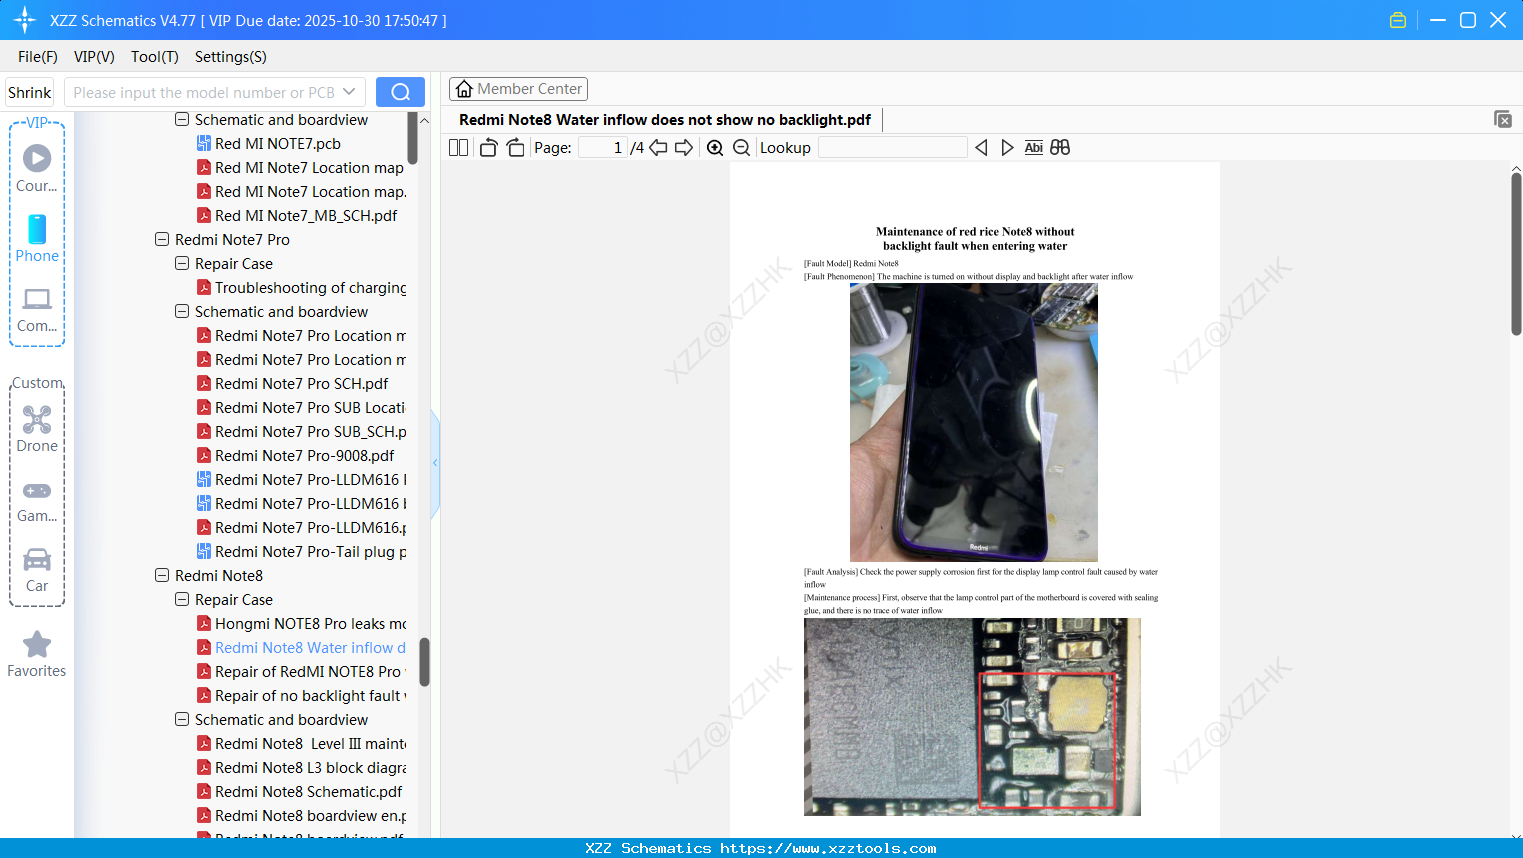The image size is (1523, 858).
Task: Open the File(F) menu
Action: pos(38,57)
